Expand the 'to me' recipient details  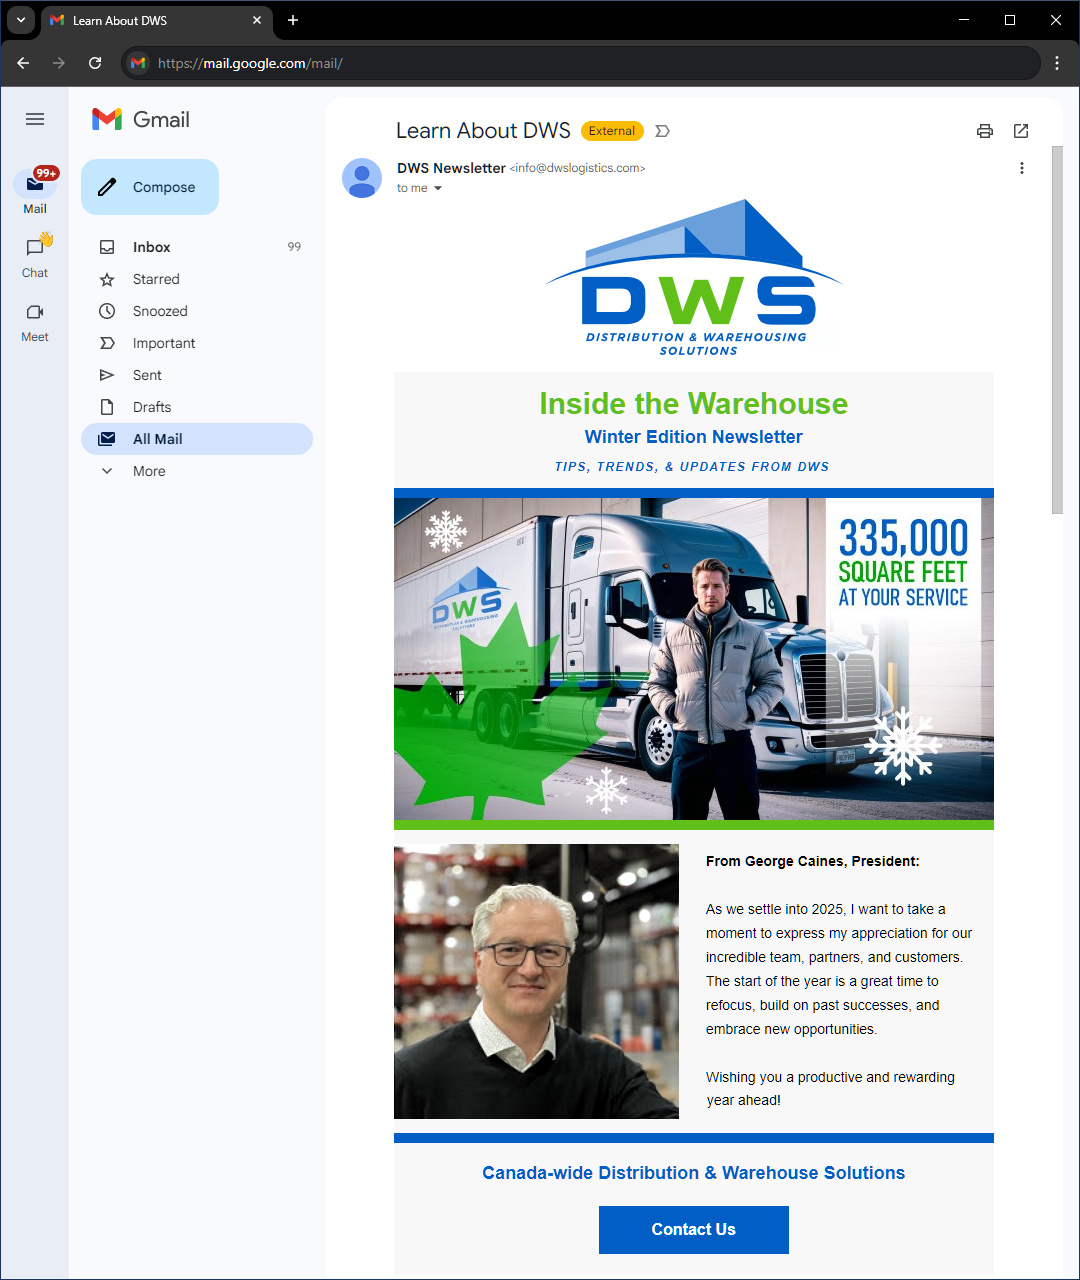coord(420,188)
